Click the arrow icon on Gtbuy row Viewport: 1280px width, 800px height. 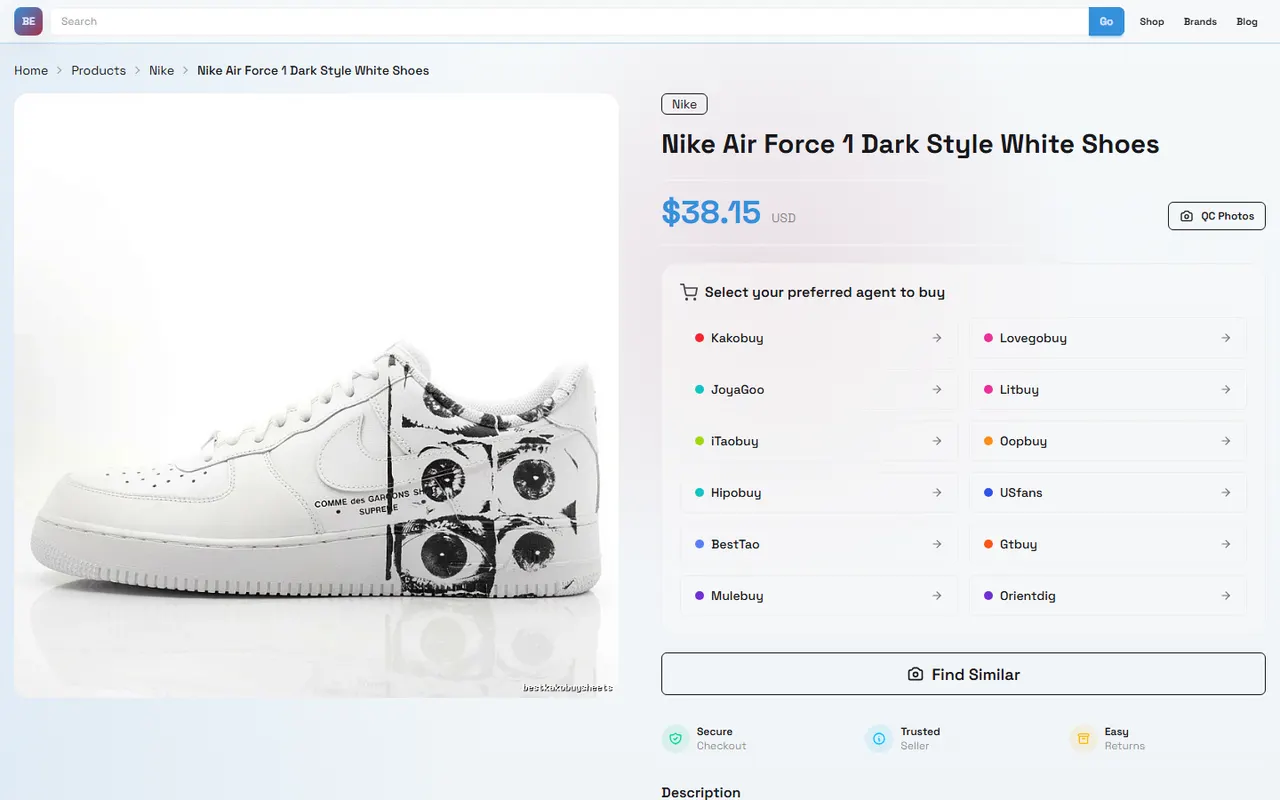pos(1226,544)
